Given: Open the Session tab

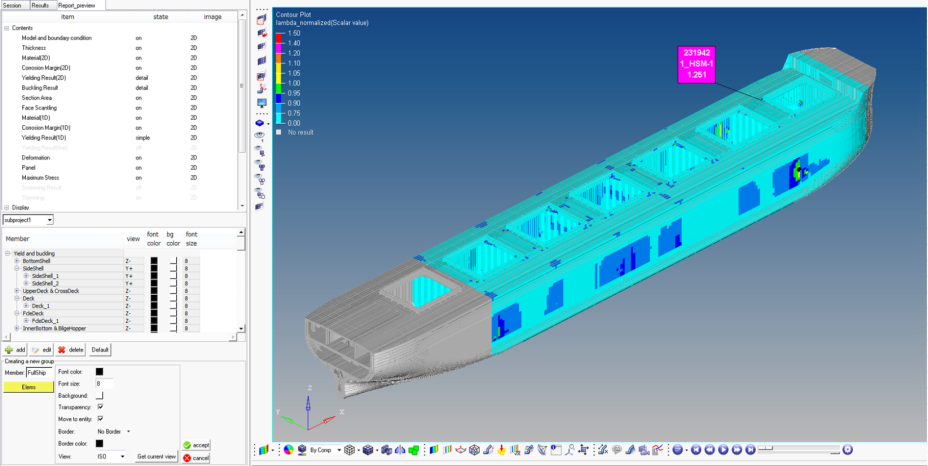Looking at the screenshot, I should (12, 5).
